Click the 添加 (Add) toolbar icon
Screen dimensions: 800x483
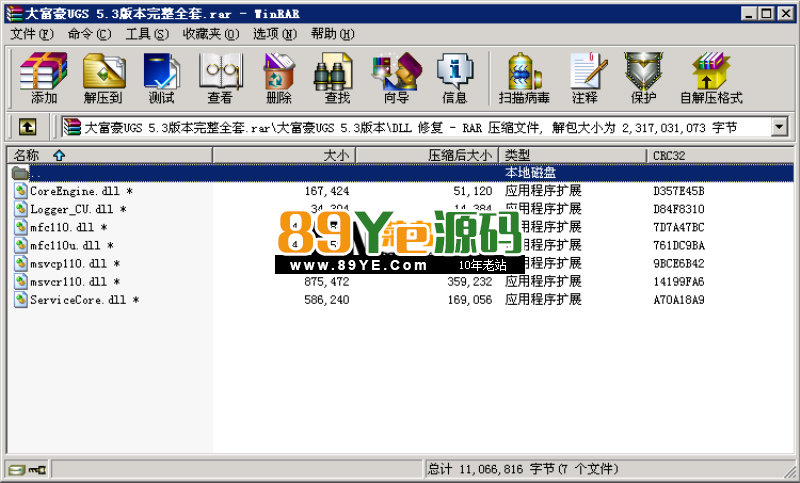coord(43,71)
